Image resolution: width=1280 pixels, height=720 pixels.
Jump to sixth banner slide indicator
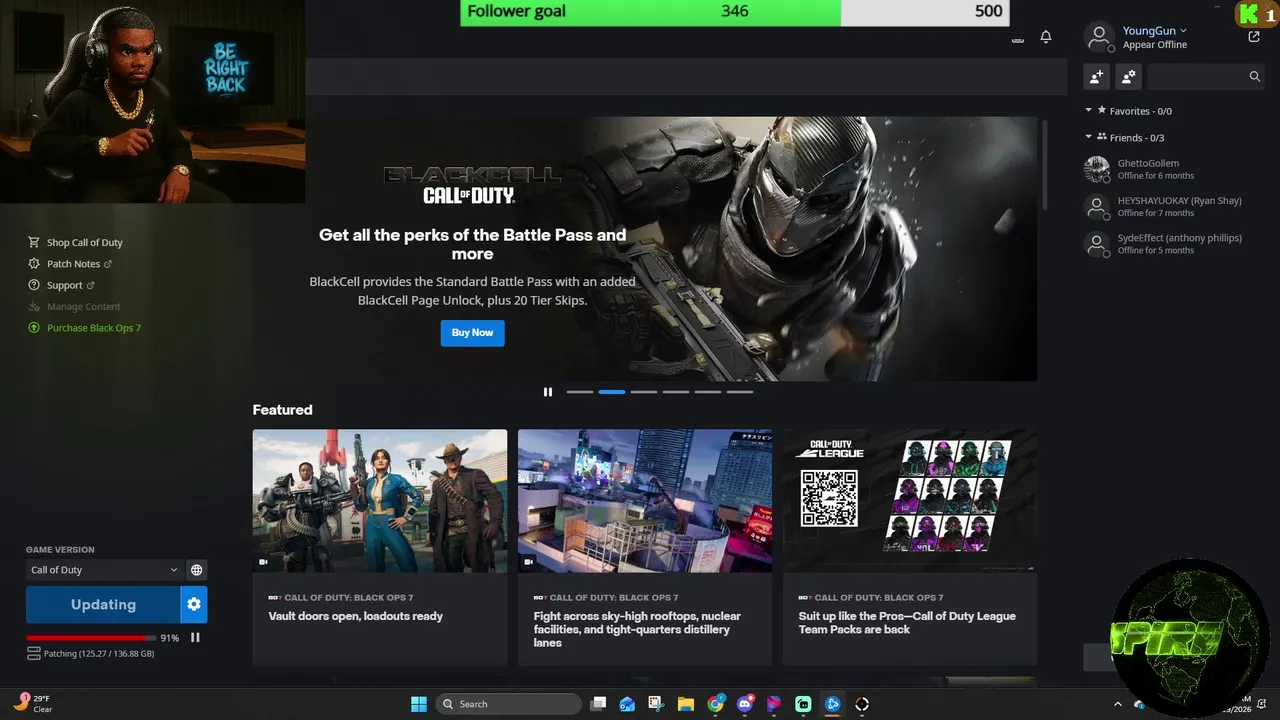[740, 392]
